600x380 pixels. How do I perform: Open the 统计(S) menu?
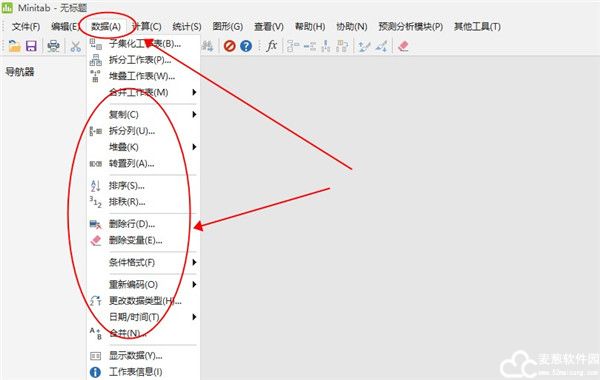click(x=187, y=26)
